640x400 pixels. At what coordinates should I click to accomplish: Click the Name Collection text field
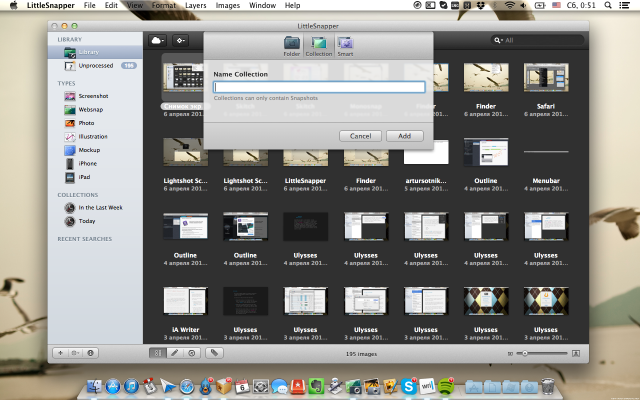(319, 87)
